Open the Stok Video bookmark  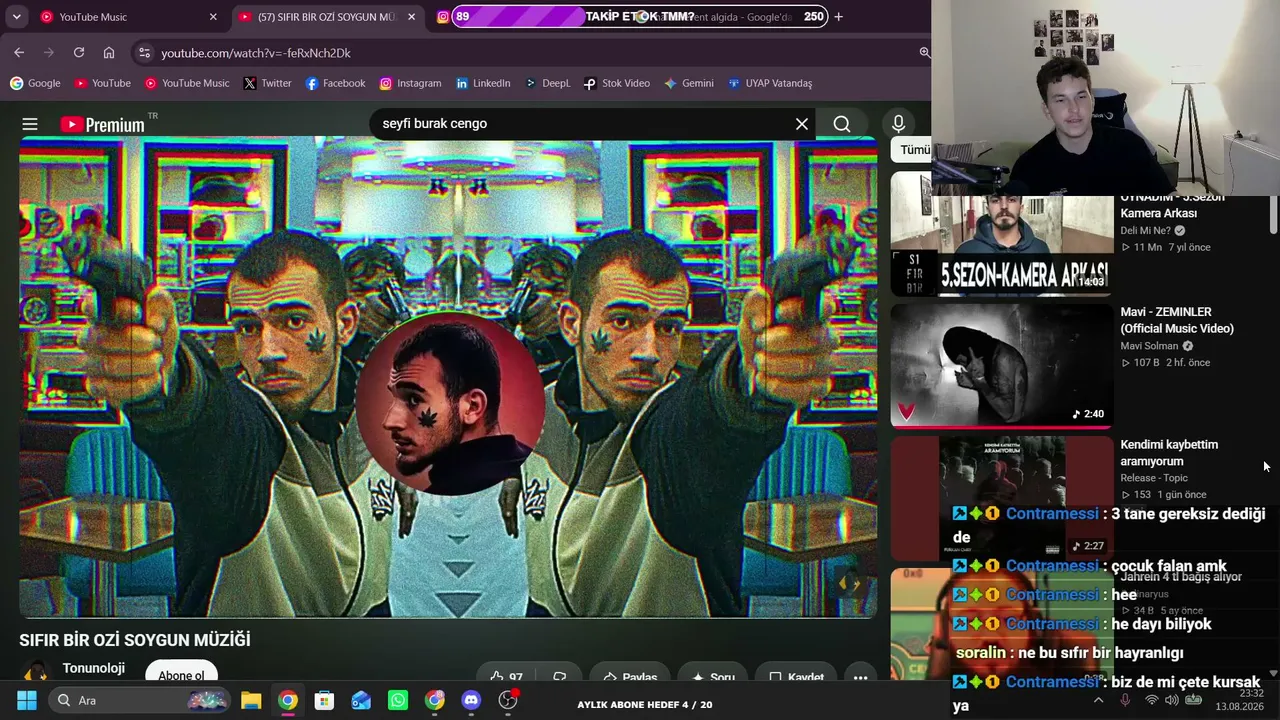click(617, 83)
